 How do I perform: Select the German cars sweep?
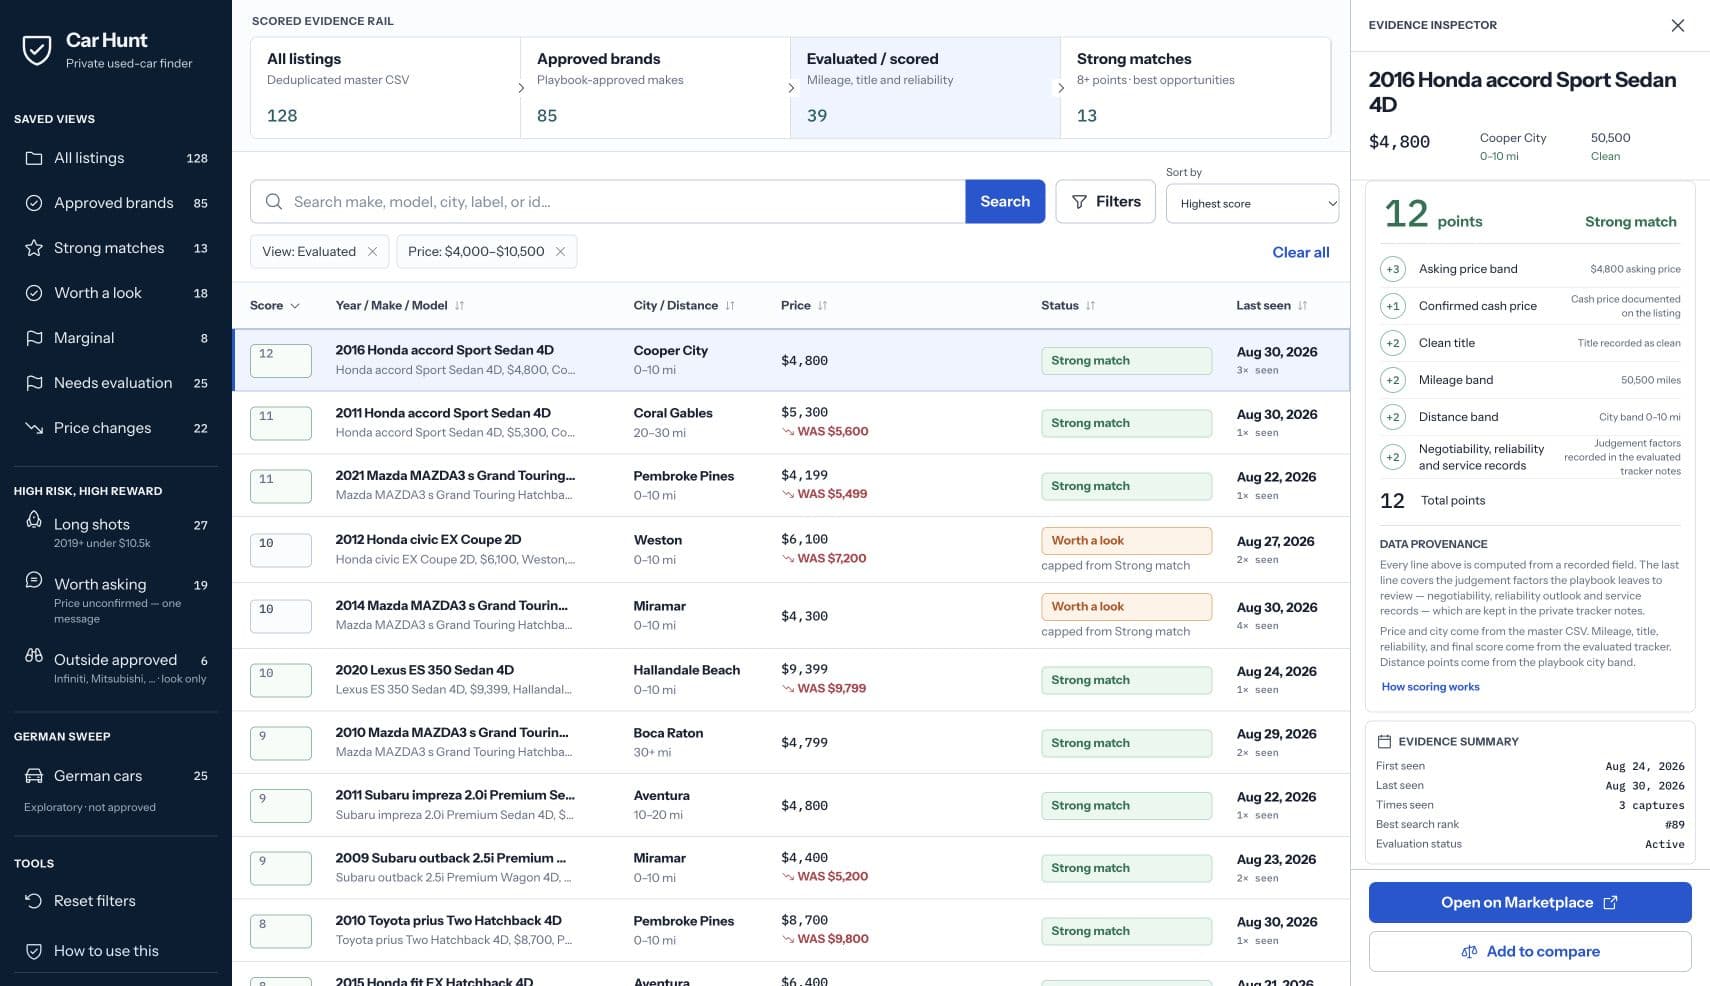[x=116, y=776]
